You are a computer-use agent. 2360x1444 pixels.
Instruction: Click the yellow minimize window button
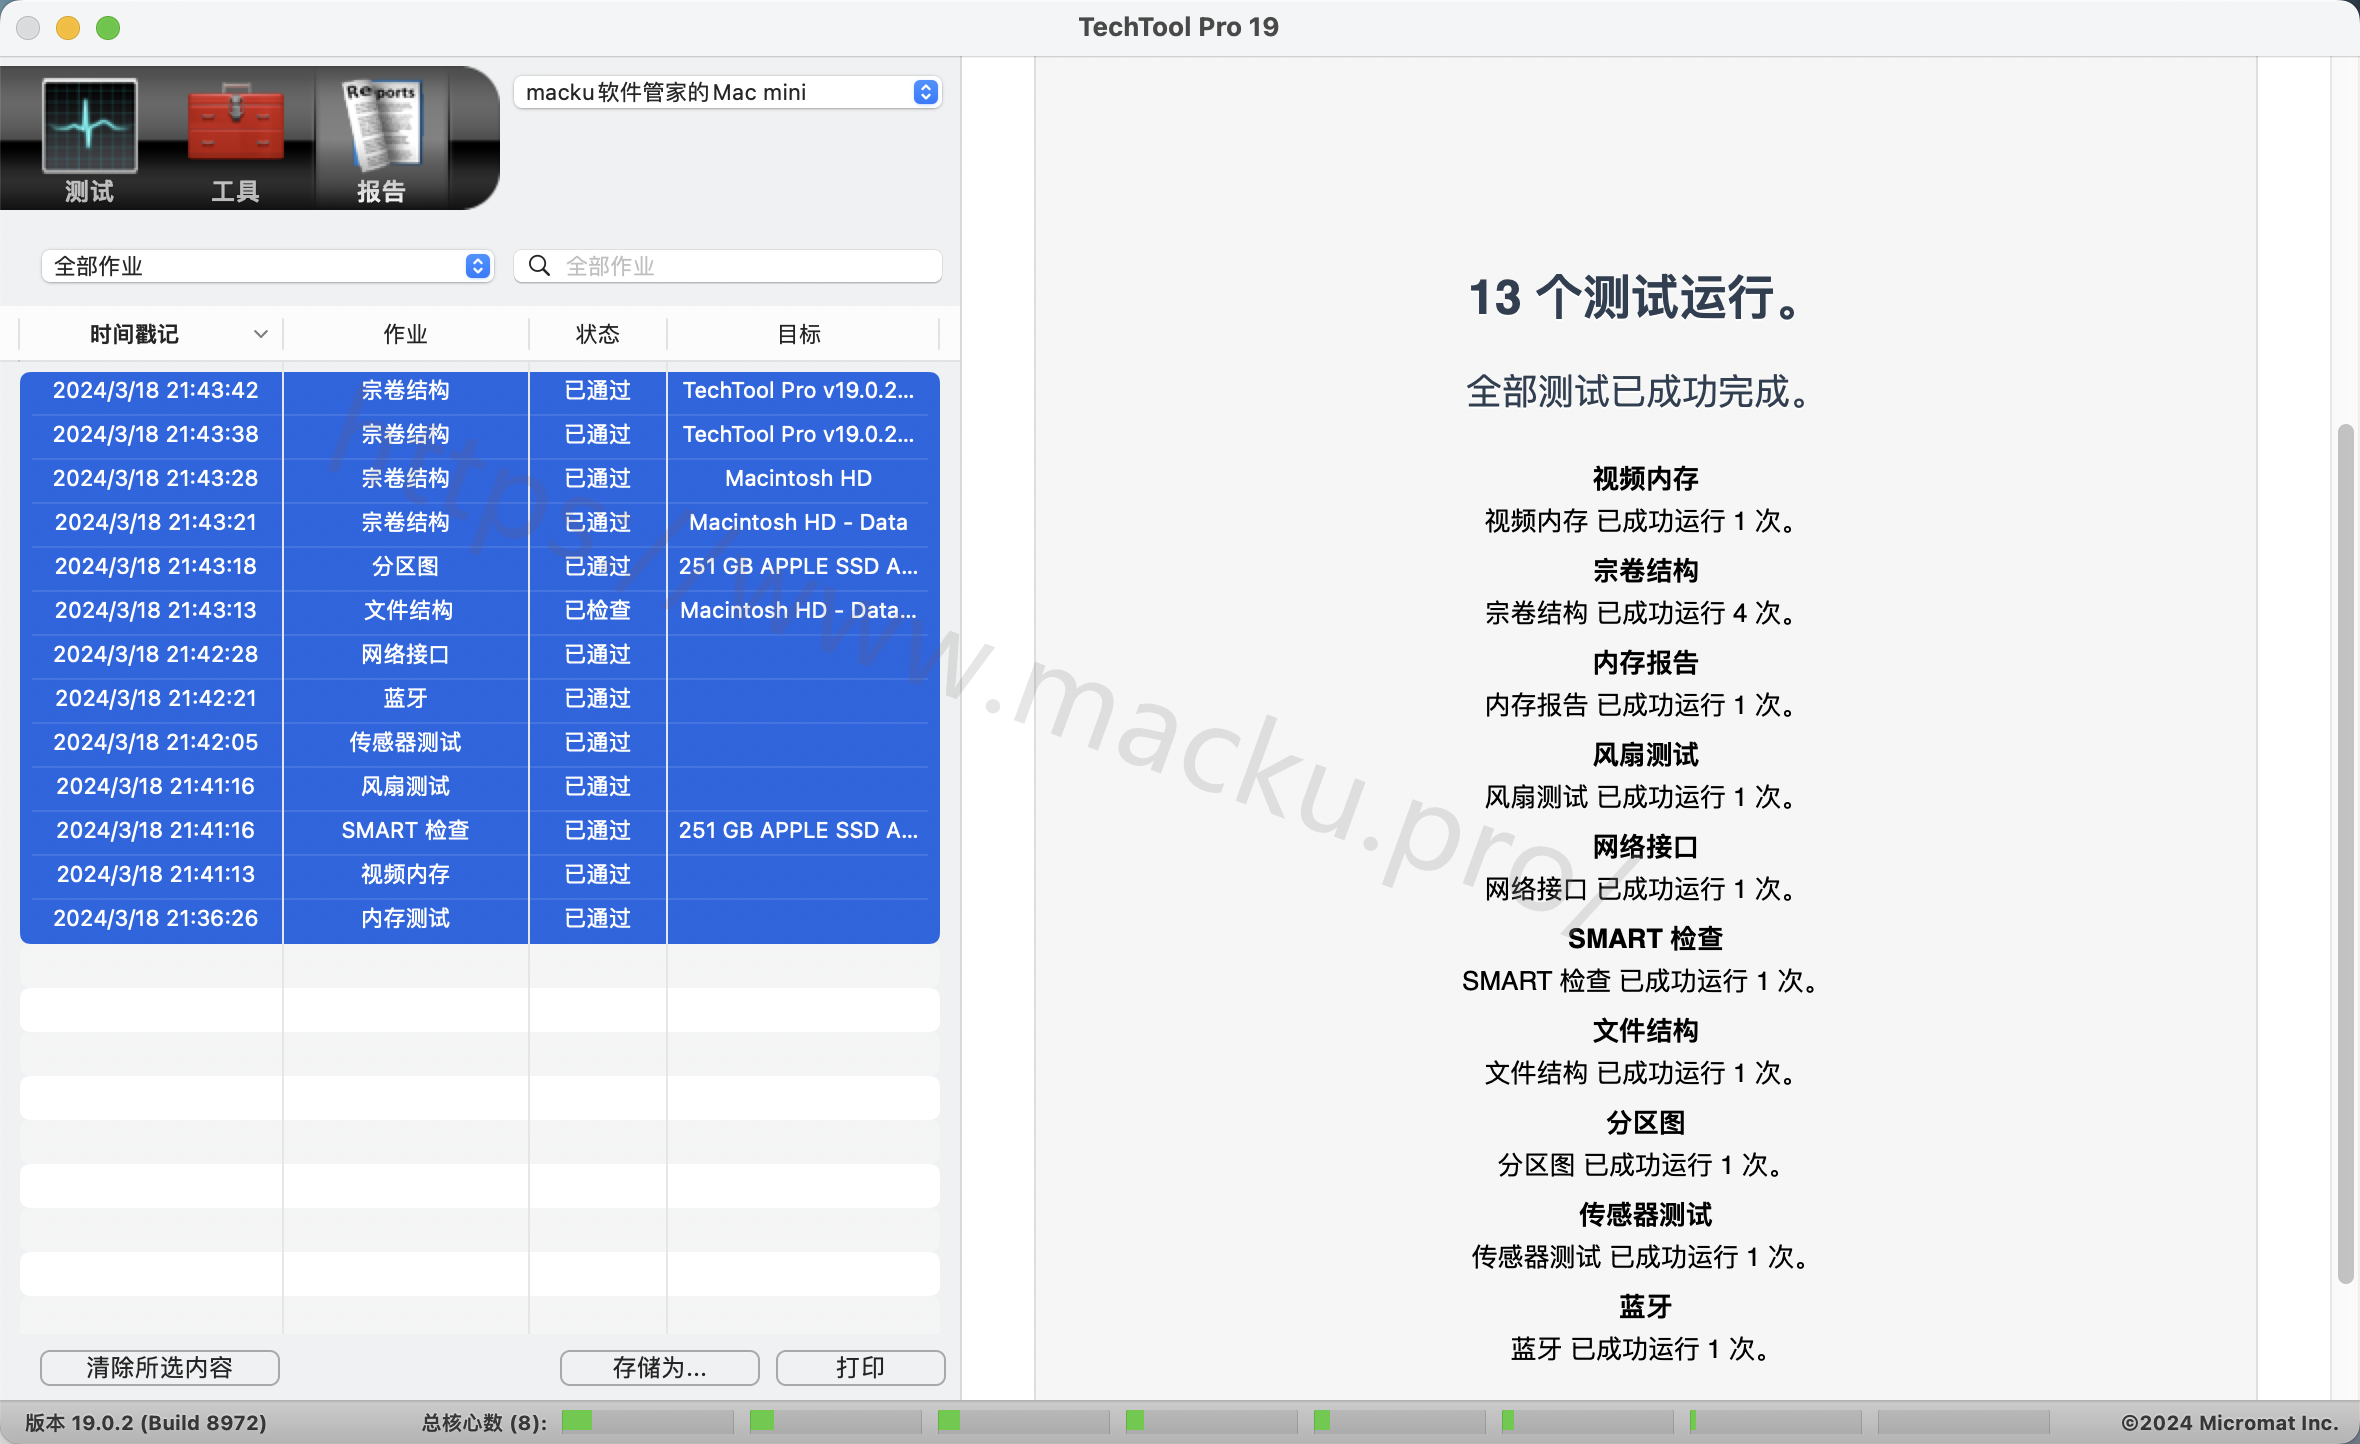click(68, 28)
